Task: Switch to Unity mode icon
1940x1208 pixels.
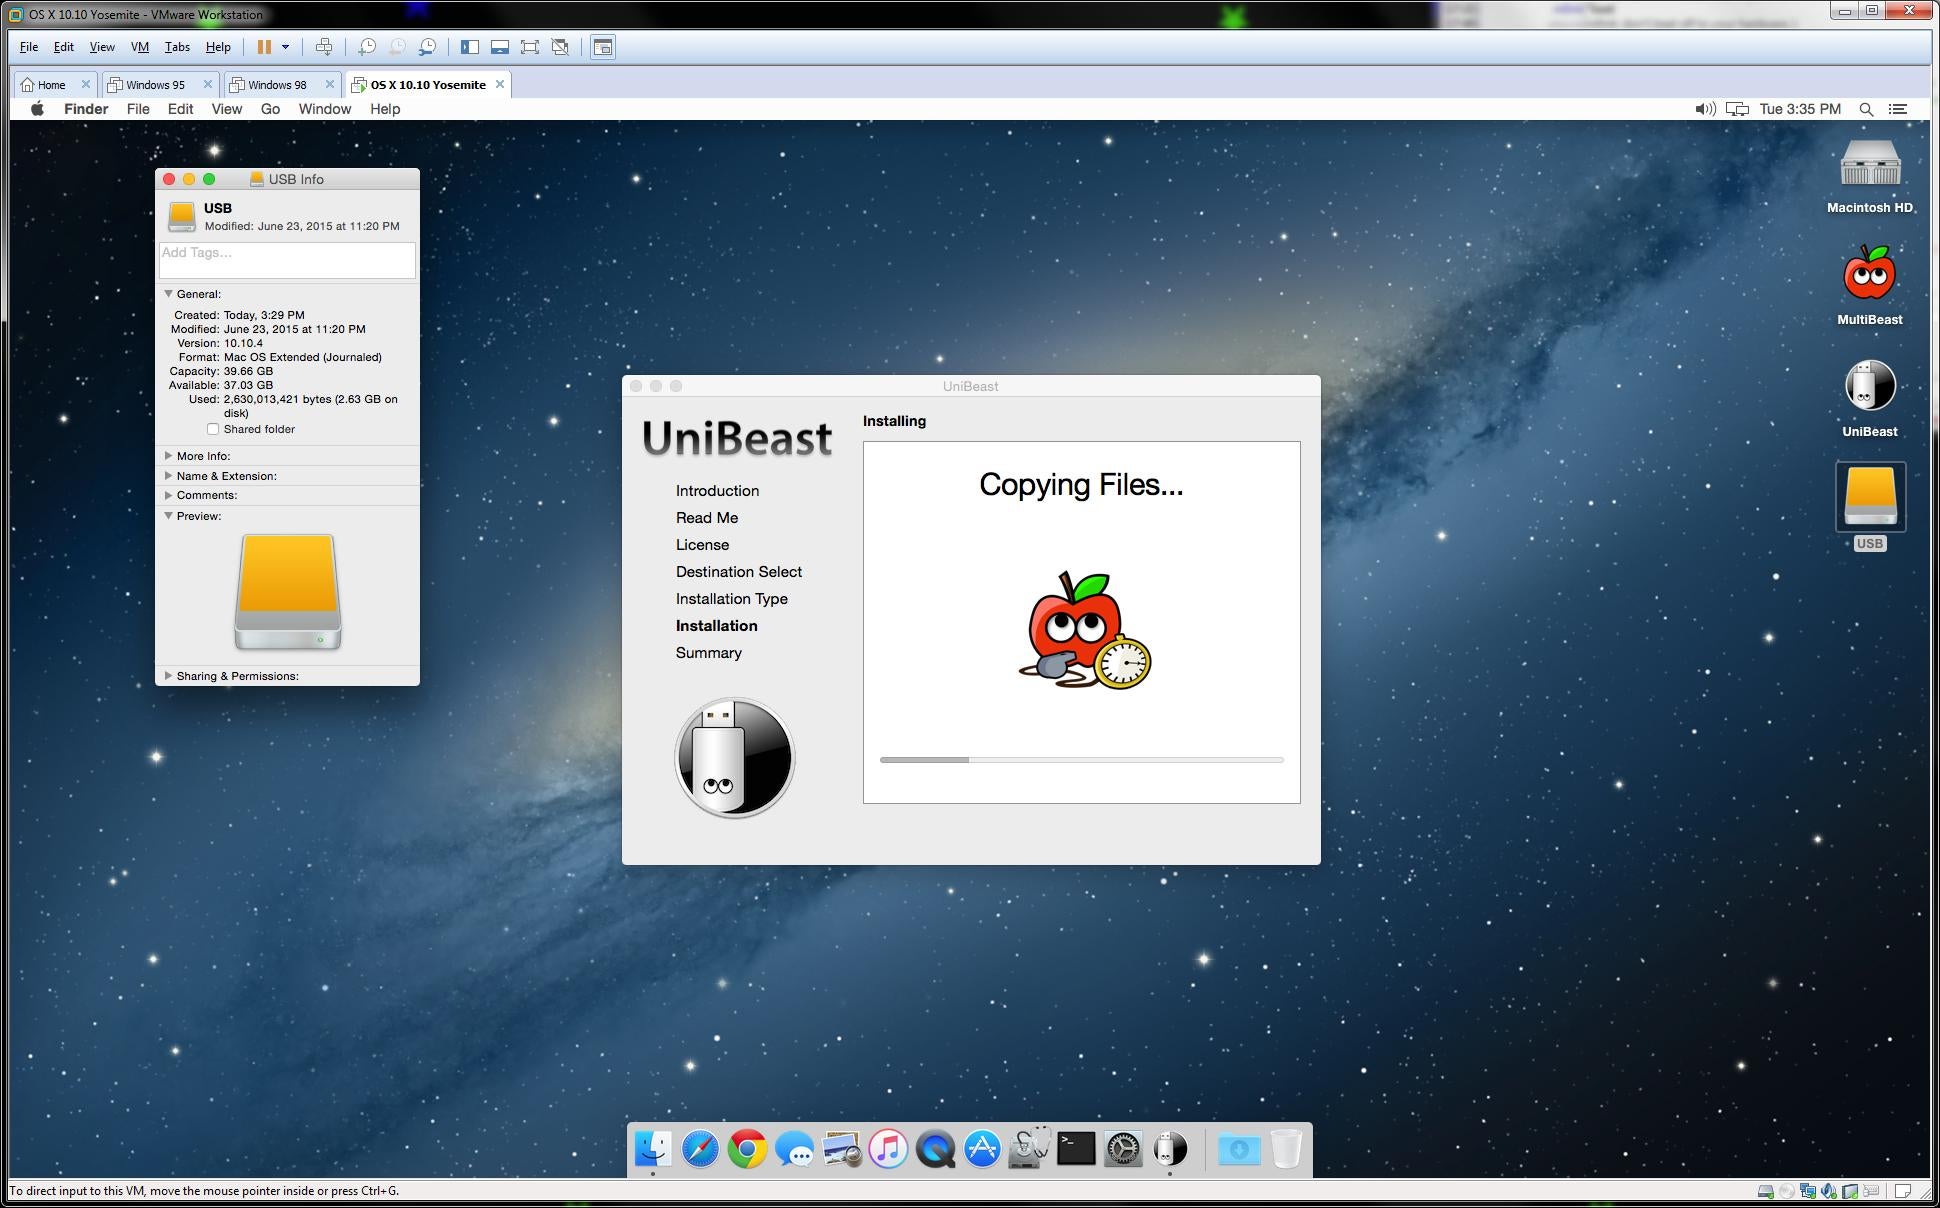Action: [x=561, y=47]
